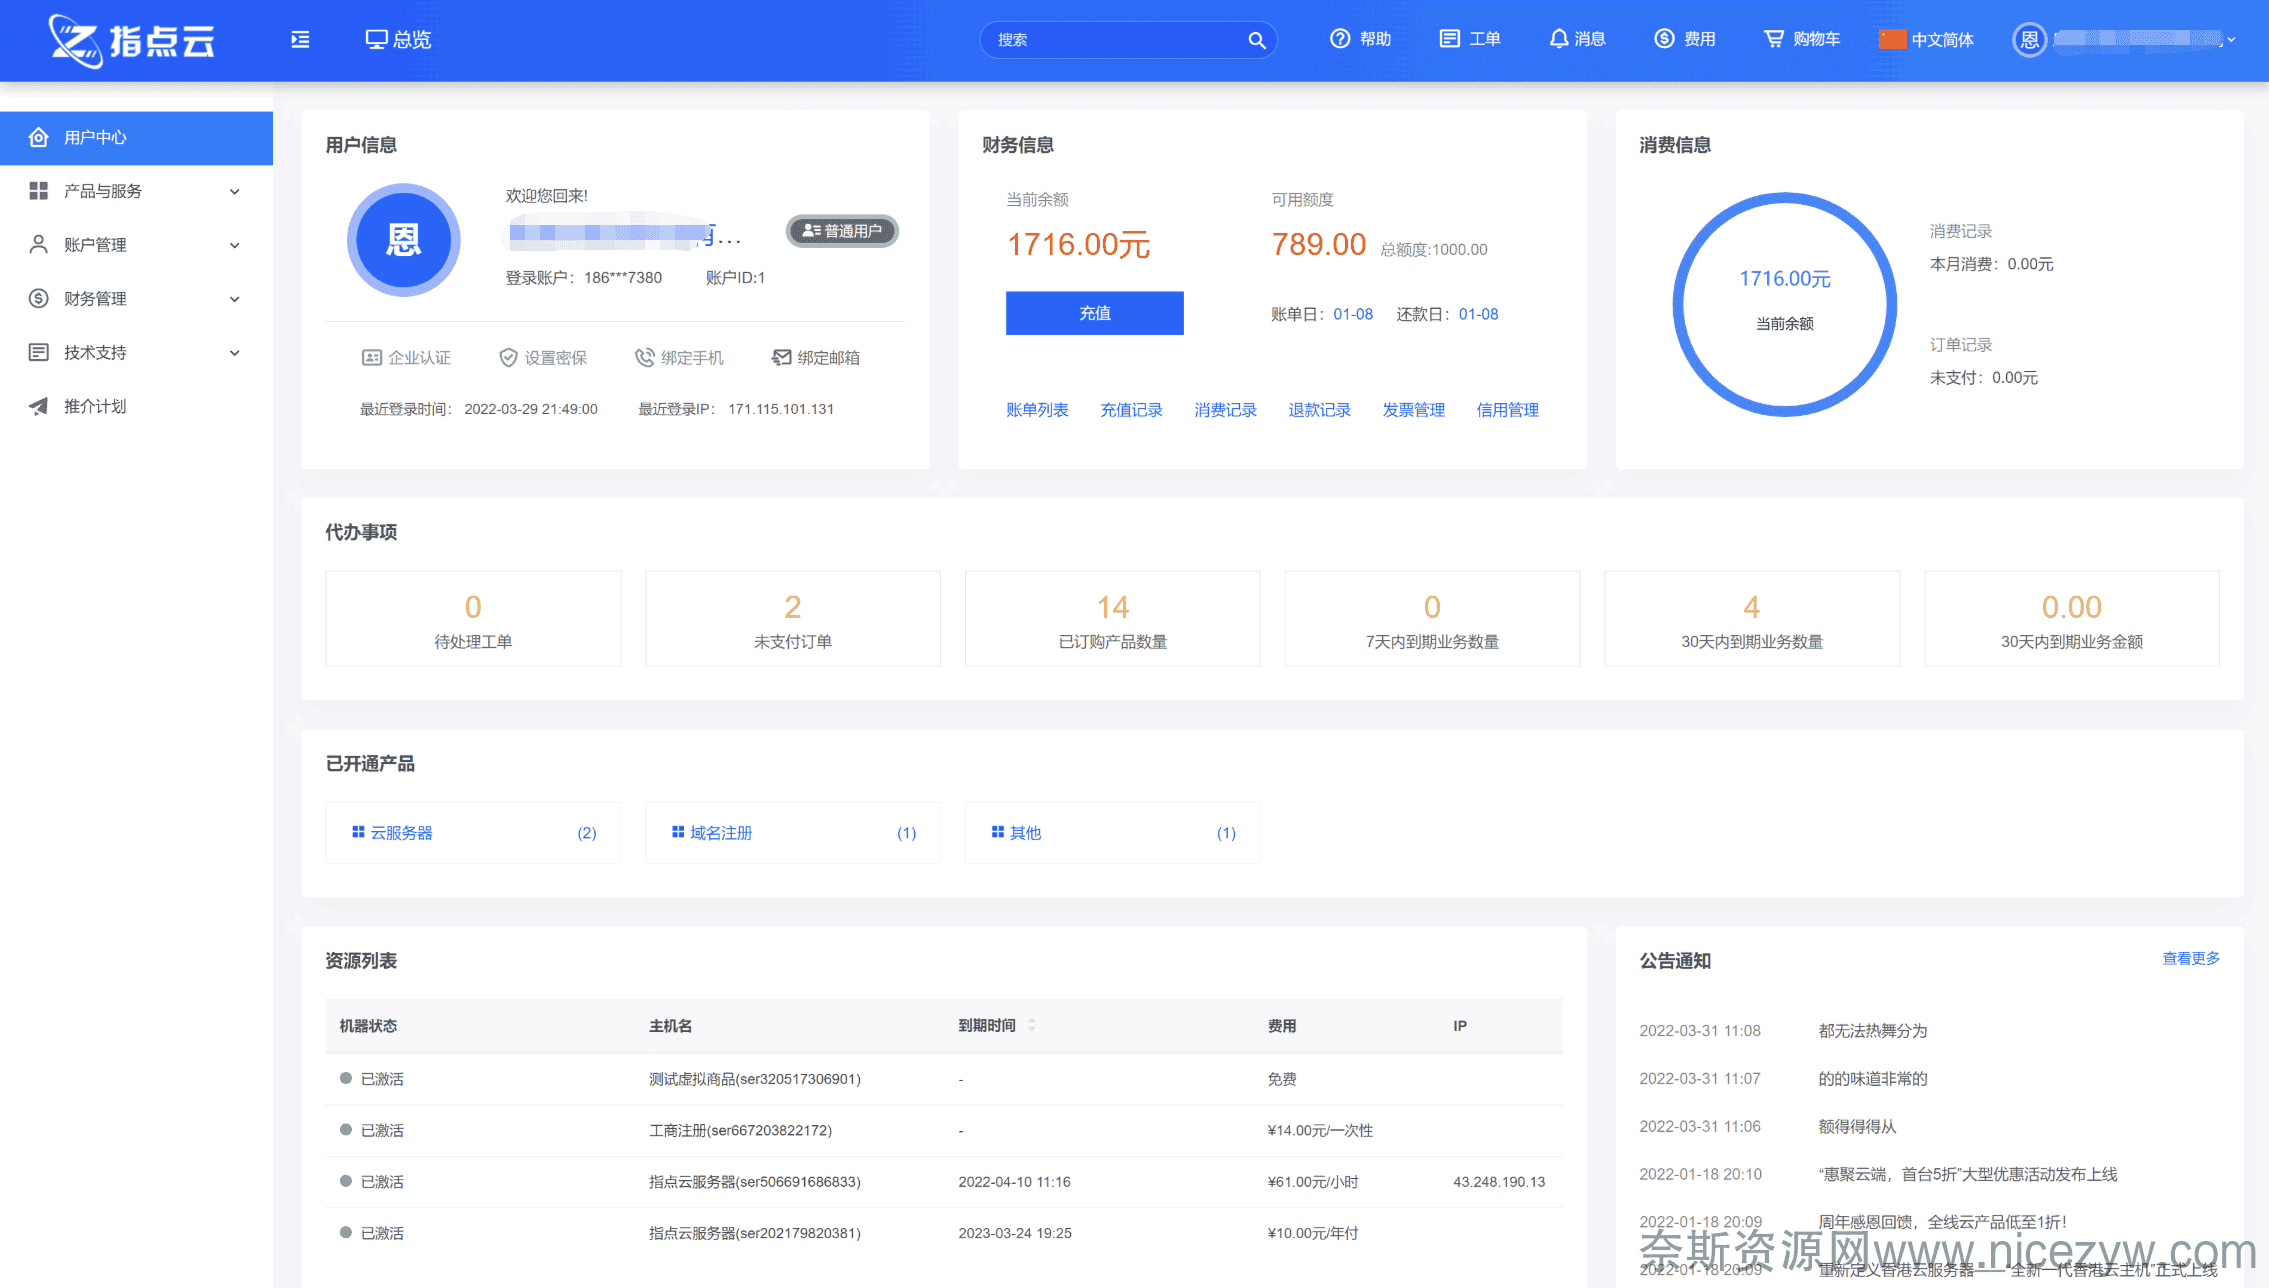
Task: Open announcement 的的味道非常的
Action: pos(1872,1079)
